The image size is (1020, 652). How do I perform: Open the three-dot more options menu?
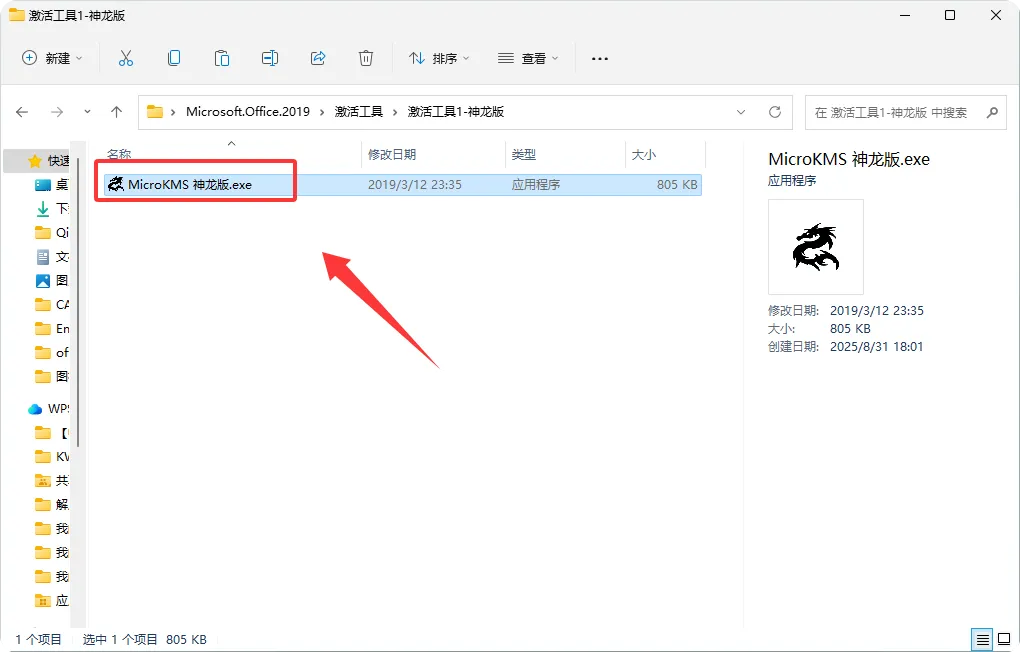(600, 59)
